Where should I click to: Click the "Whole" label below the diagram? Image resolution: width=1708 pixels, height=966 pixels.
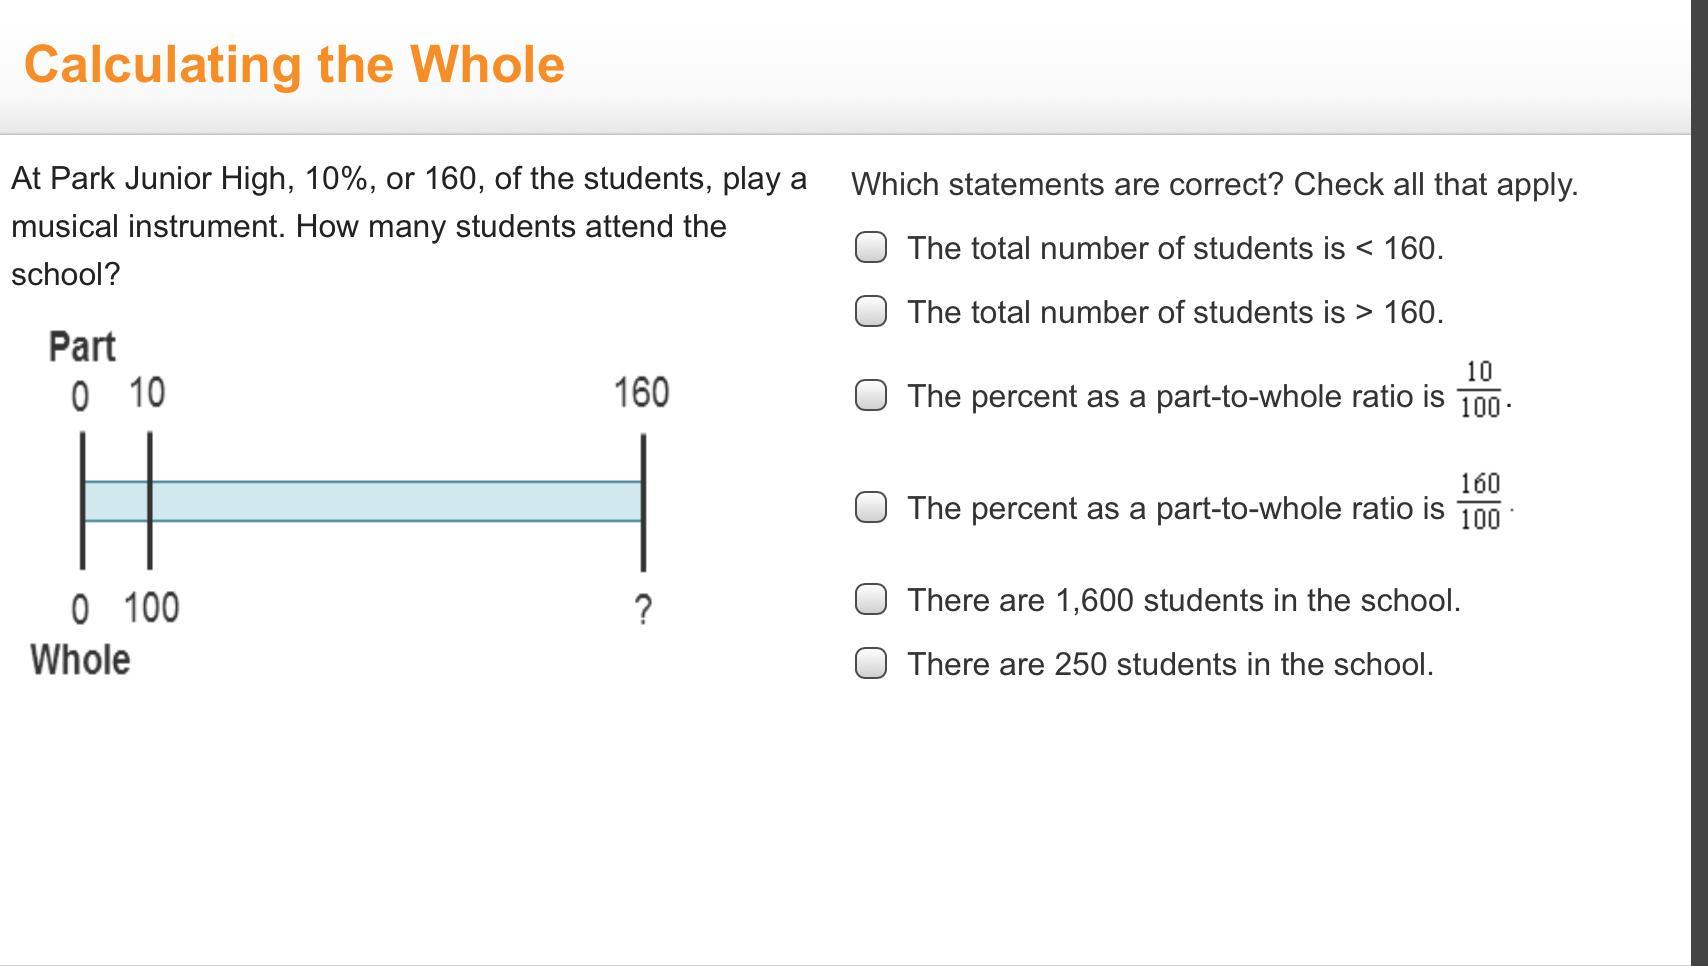point(80,660)
